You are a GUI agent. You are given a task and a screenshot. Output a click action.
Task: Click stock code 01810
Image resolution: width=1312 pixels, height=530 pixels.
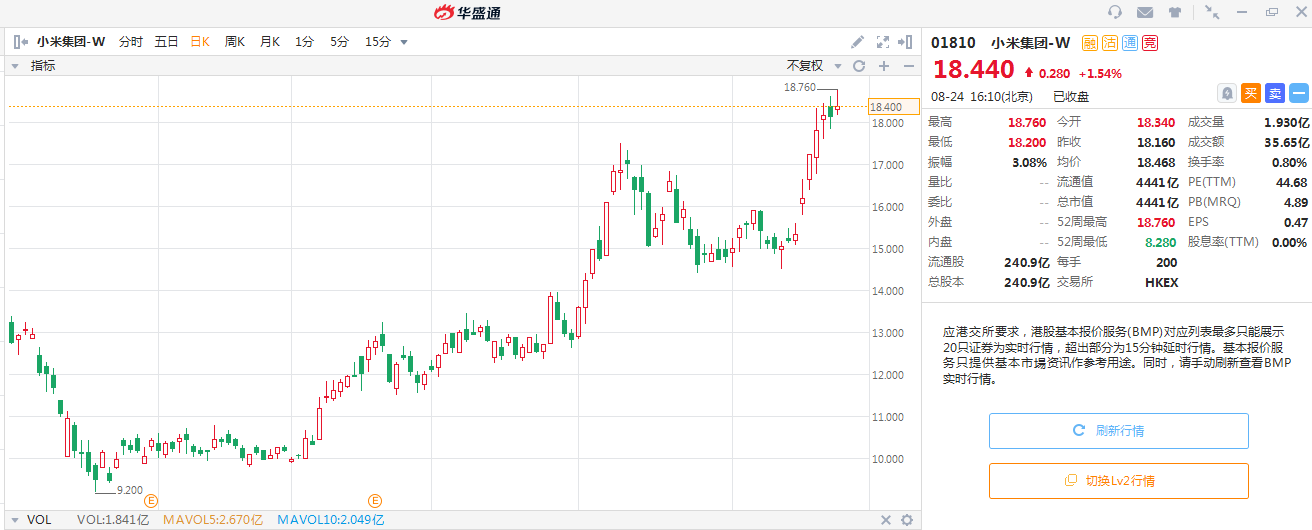(x=953, y=43)
